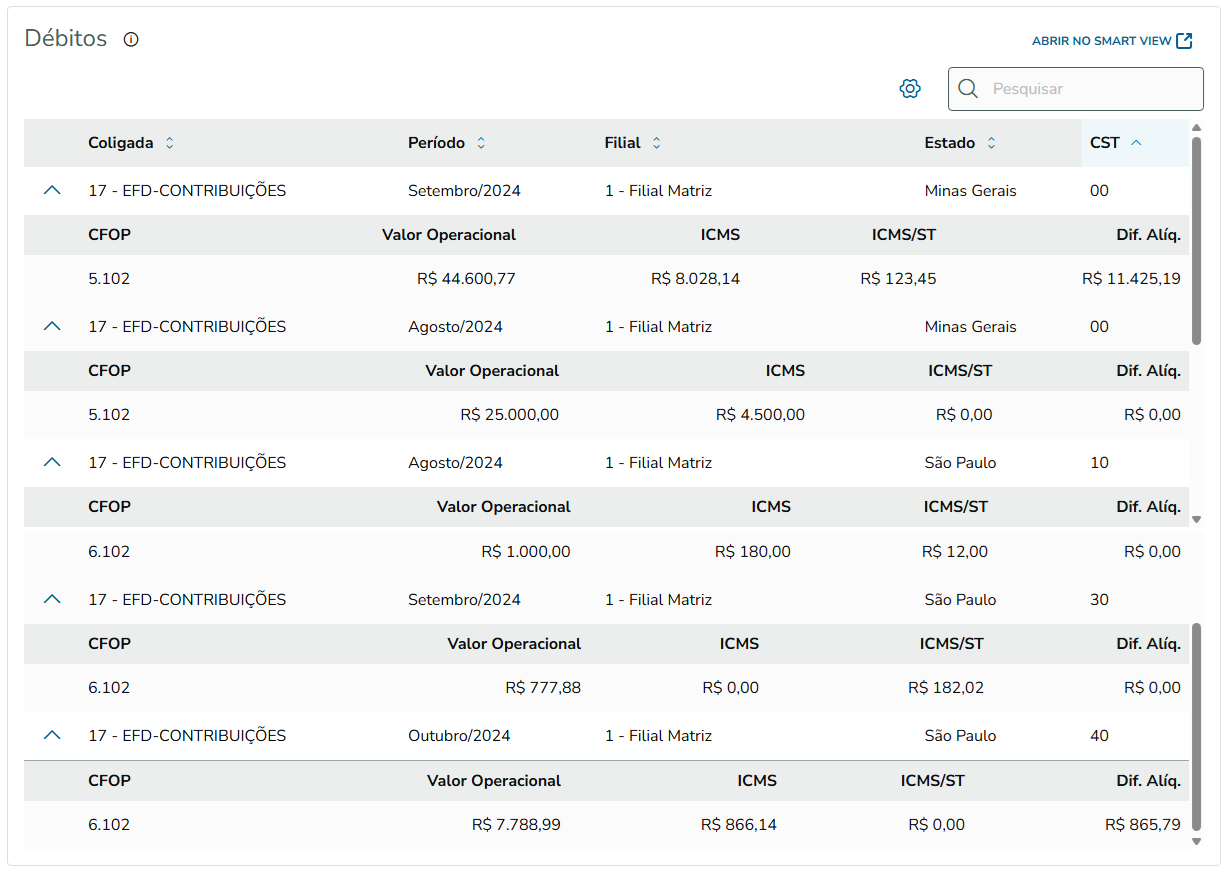Viewport: 1224px width, 875px height.
Task: Click the upper table scrollbar thumb
Action: click(1196, 240)
